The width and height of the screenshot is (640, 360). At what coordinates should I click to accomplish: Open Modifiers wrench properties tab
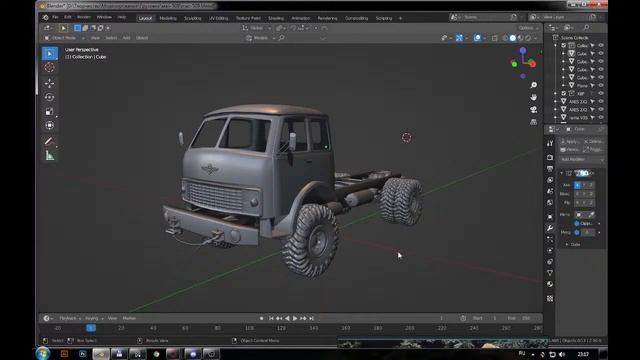(550, 228)
